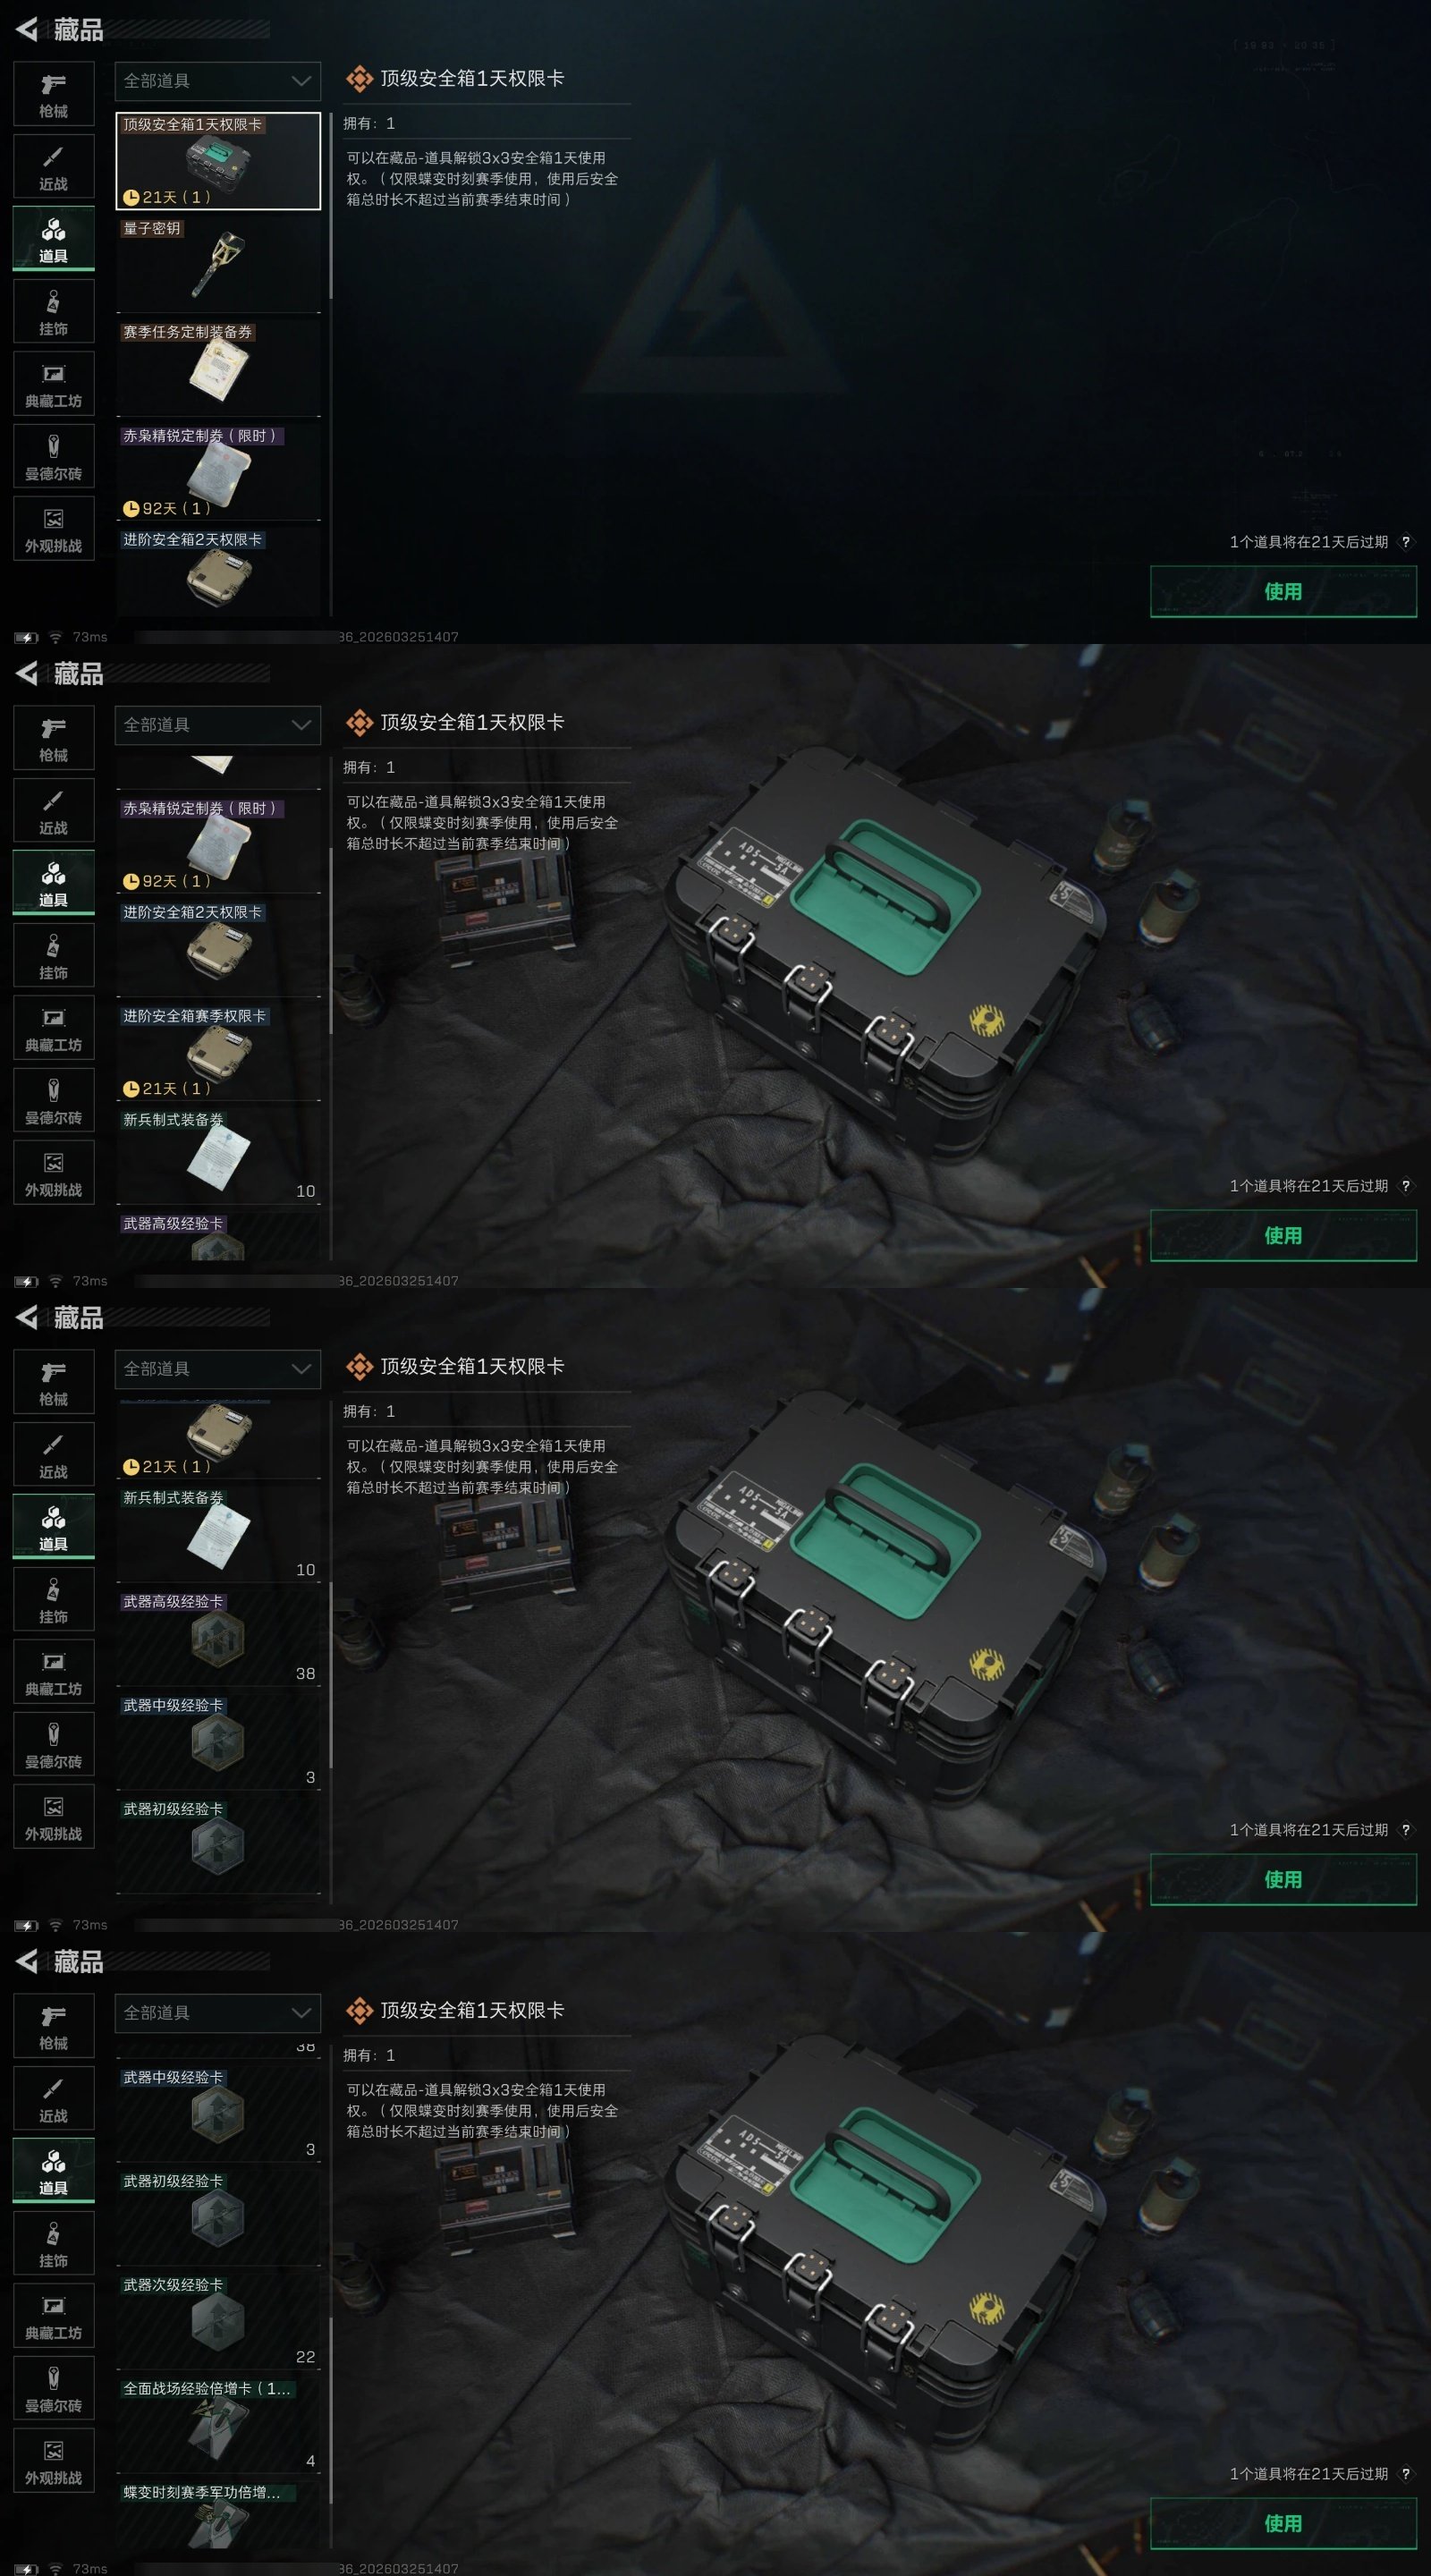Open the 挂饰 charms tab in the first screen
Image resolution: width=1431 pixels, height=2576 pixels.
coord(54,312)
